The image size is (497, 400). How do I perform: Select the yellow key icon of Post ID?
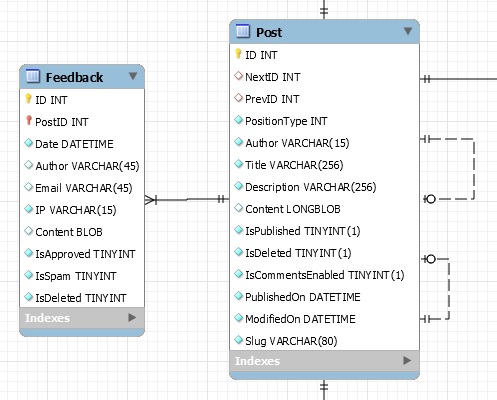pyautogui.click(x=238, y=54)
